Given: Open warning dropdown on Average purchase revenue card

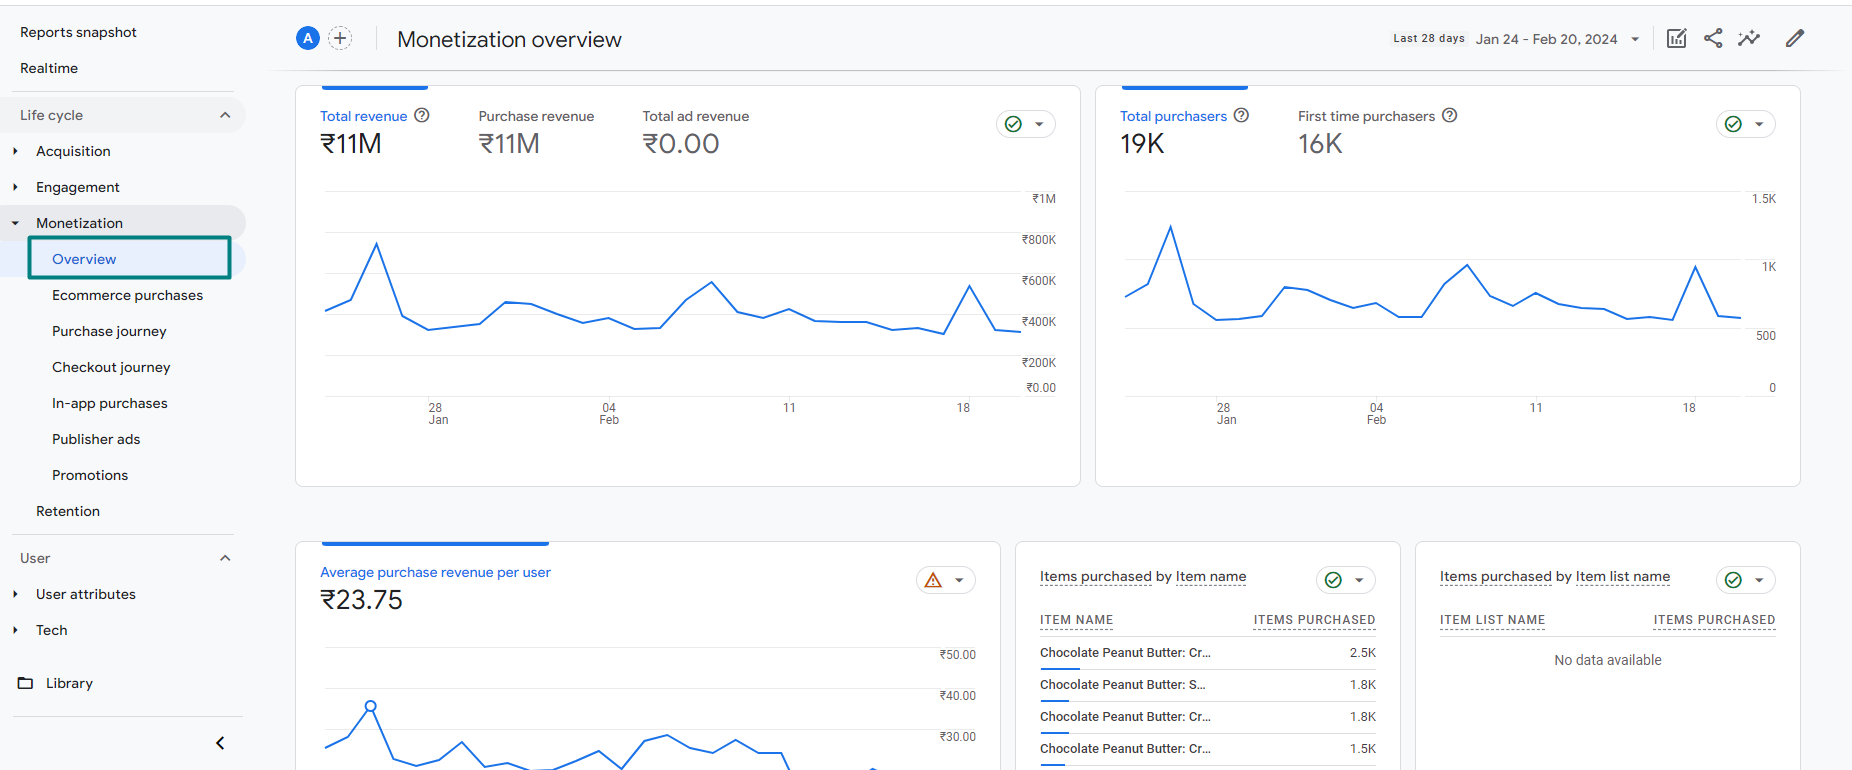Looking at the screenshot, I should coord(946,580).
